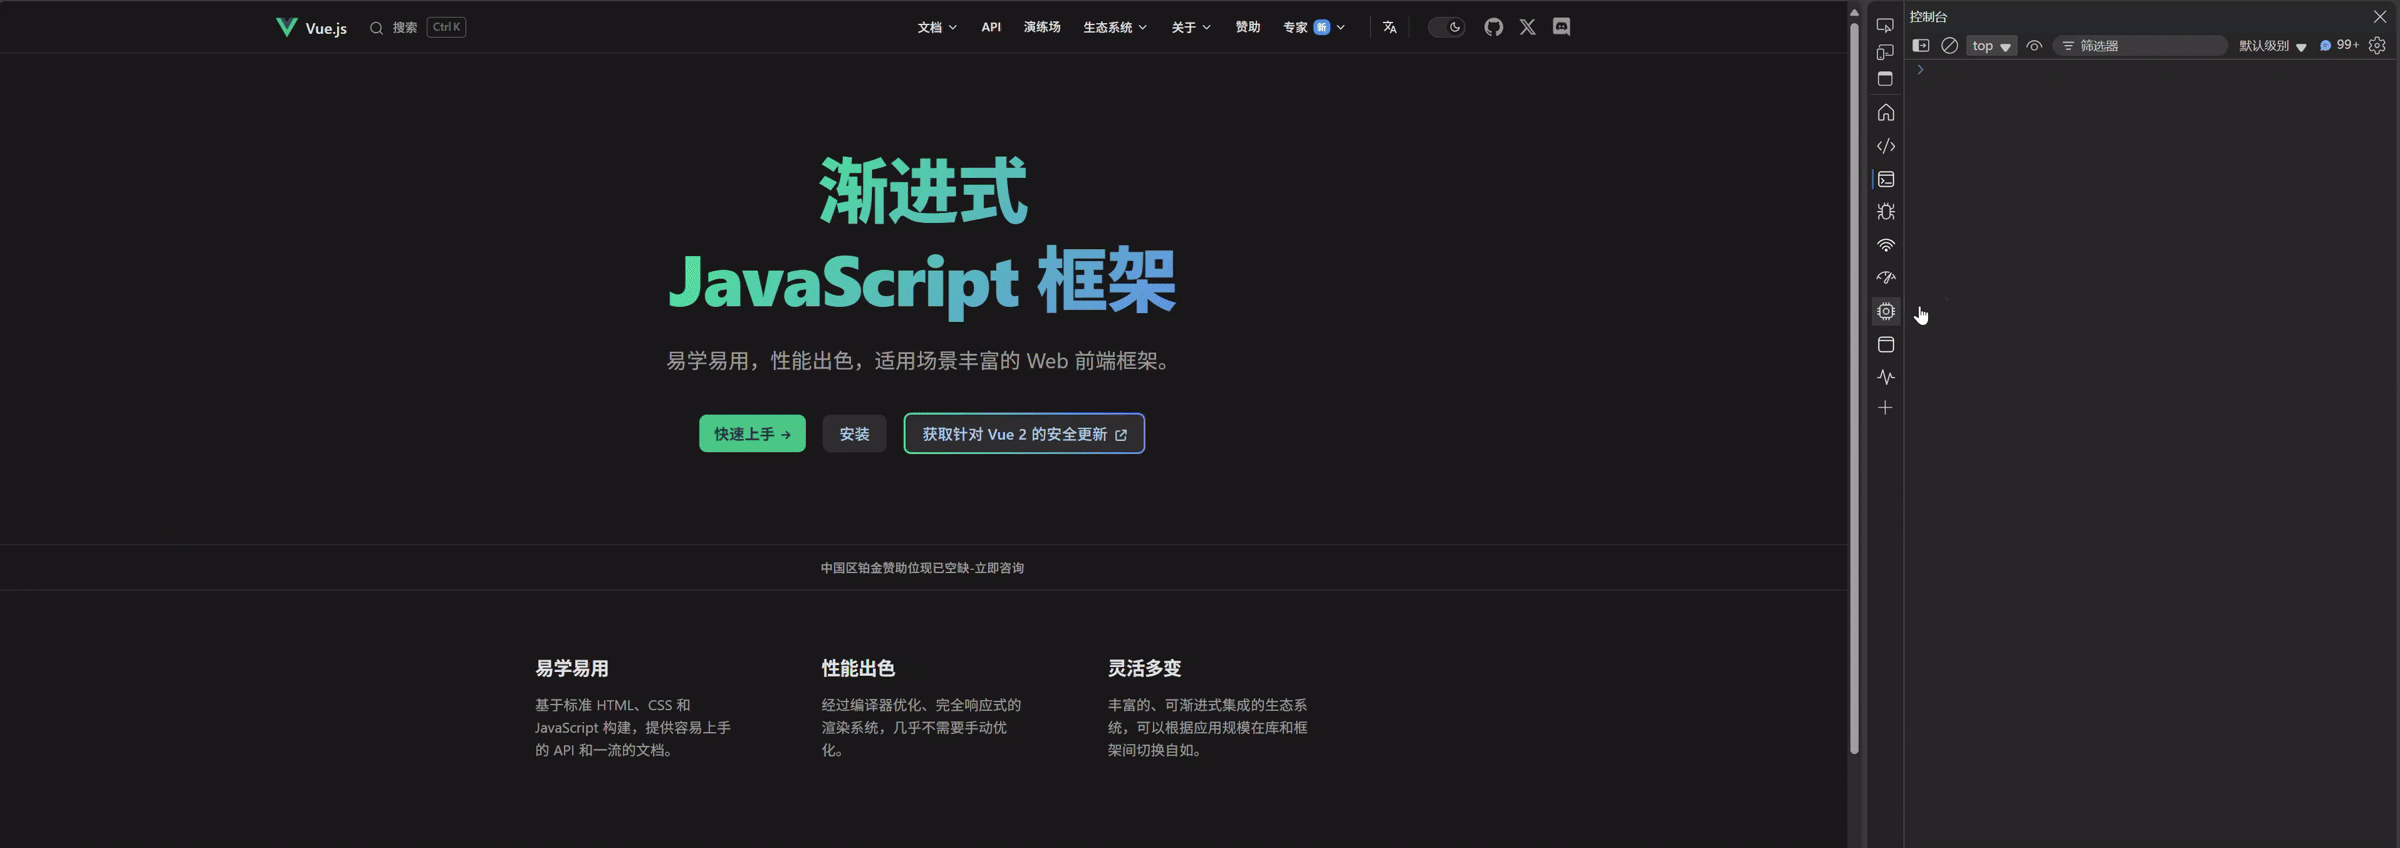The image size is (2400, 848).
Task: Open the 中国区铂金赞助位现已空缺-立即咨询 link
Action: (x=922, y=567)
